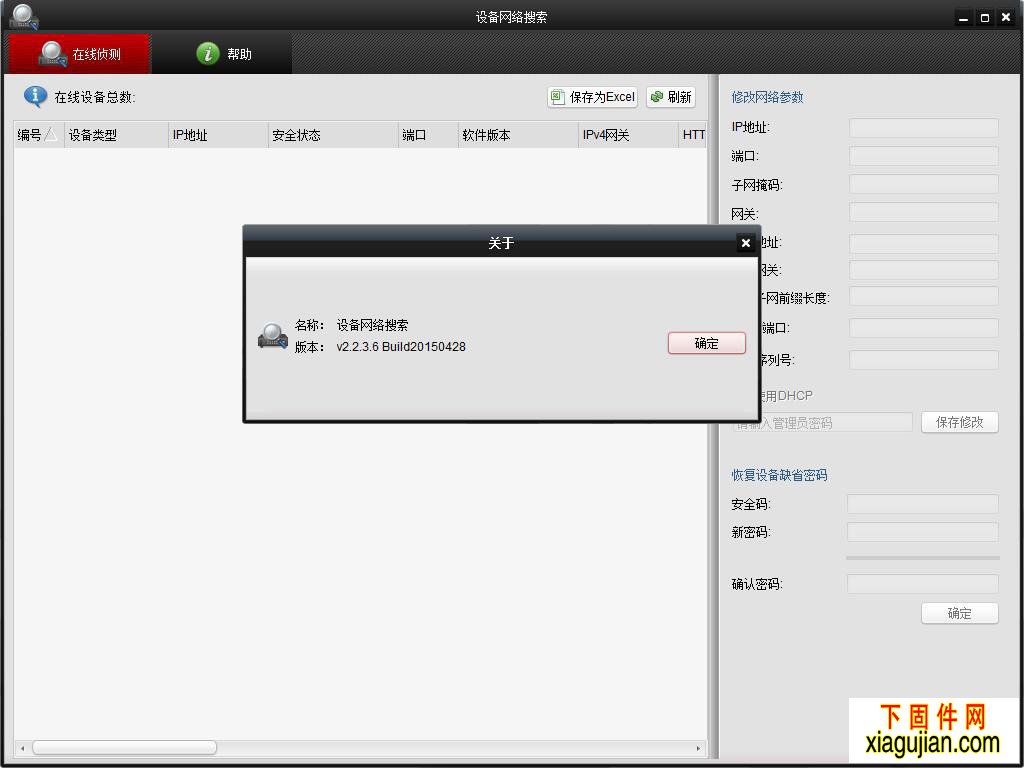Click the 端口 input field
The image size is (1024, 768).
point(923,156)
